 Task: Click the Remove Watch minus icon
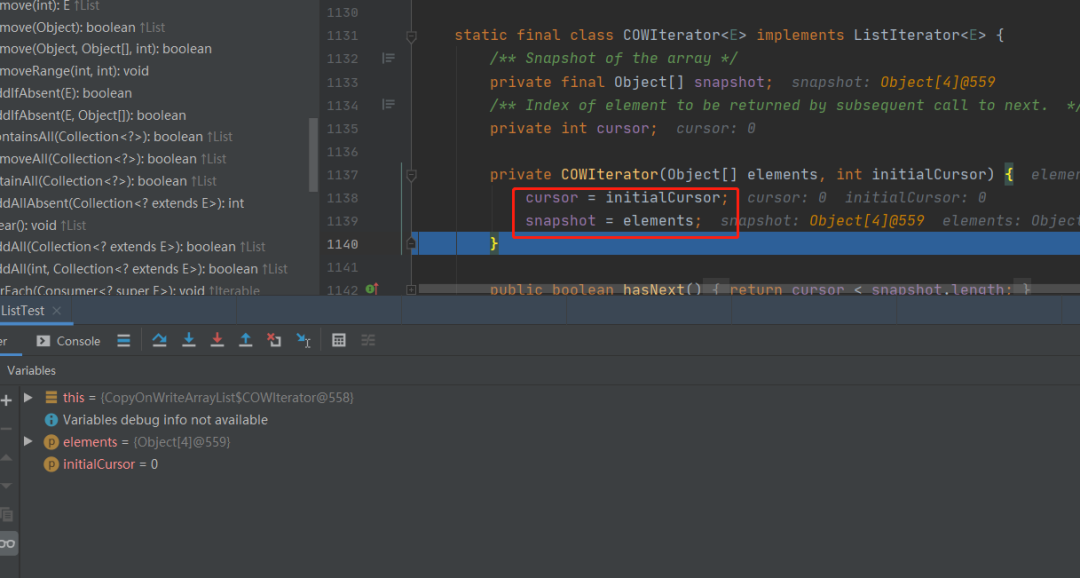click(6, 429)
